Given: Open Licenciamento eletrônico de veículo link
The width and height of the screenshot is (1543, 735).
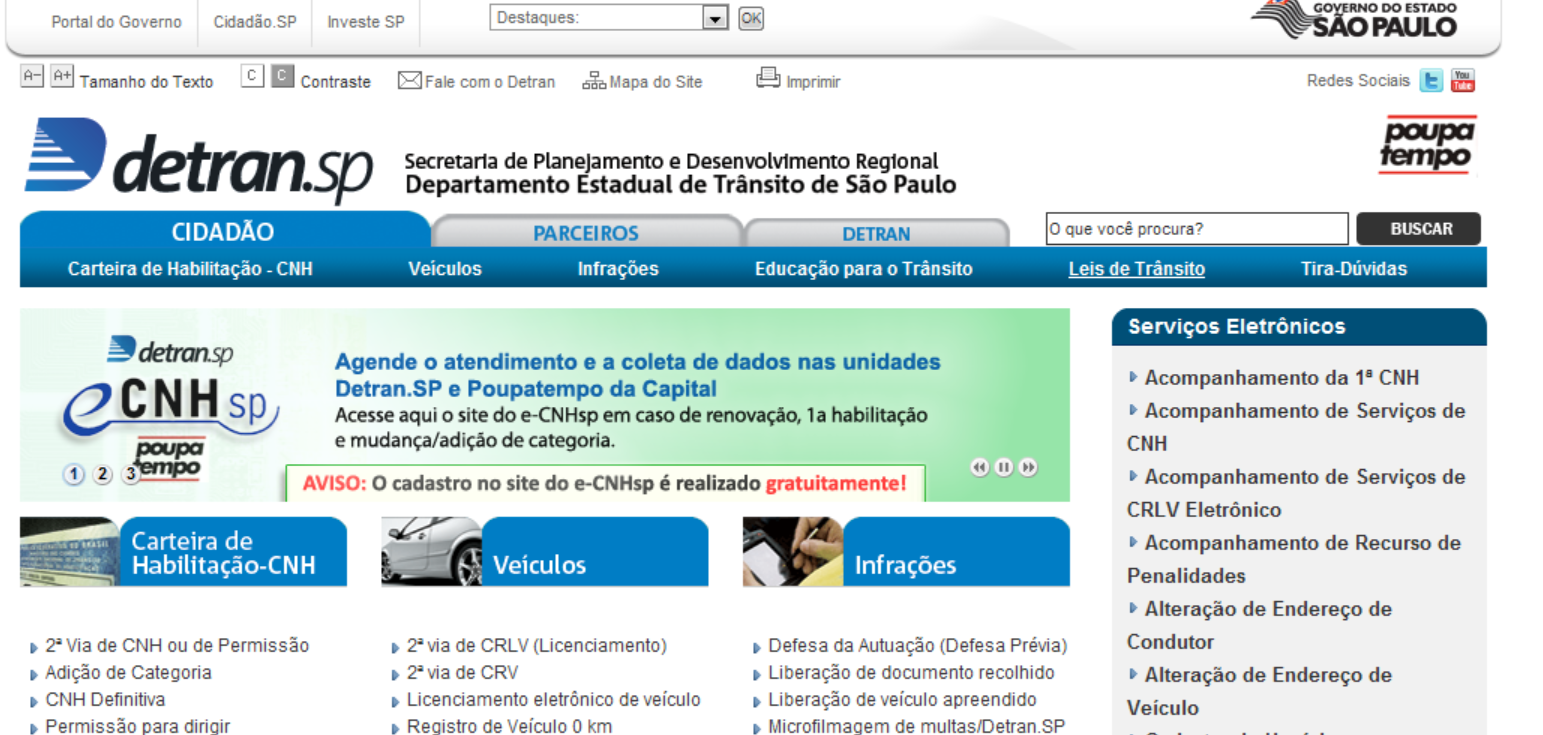Looking at the screenshot, I should [553, 700].
